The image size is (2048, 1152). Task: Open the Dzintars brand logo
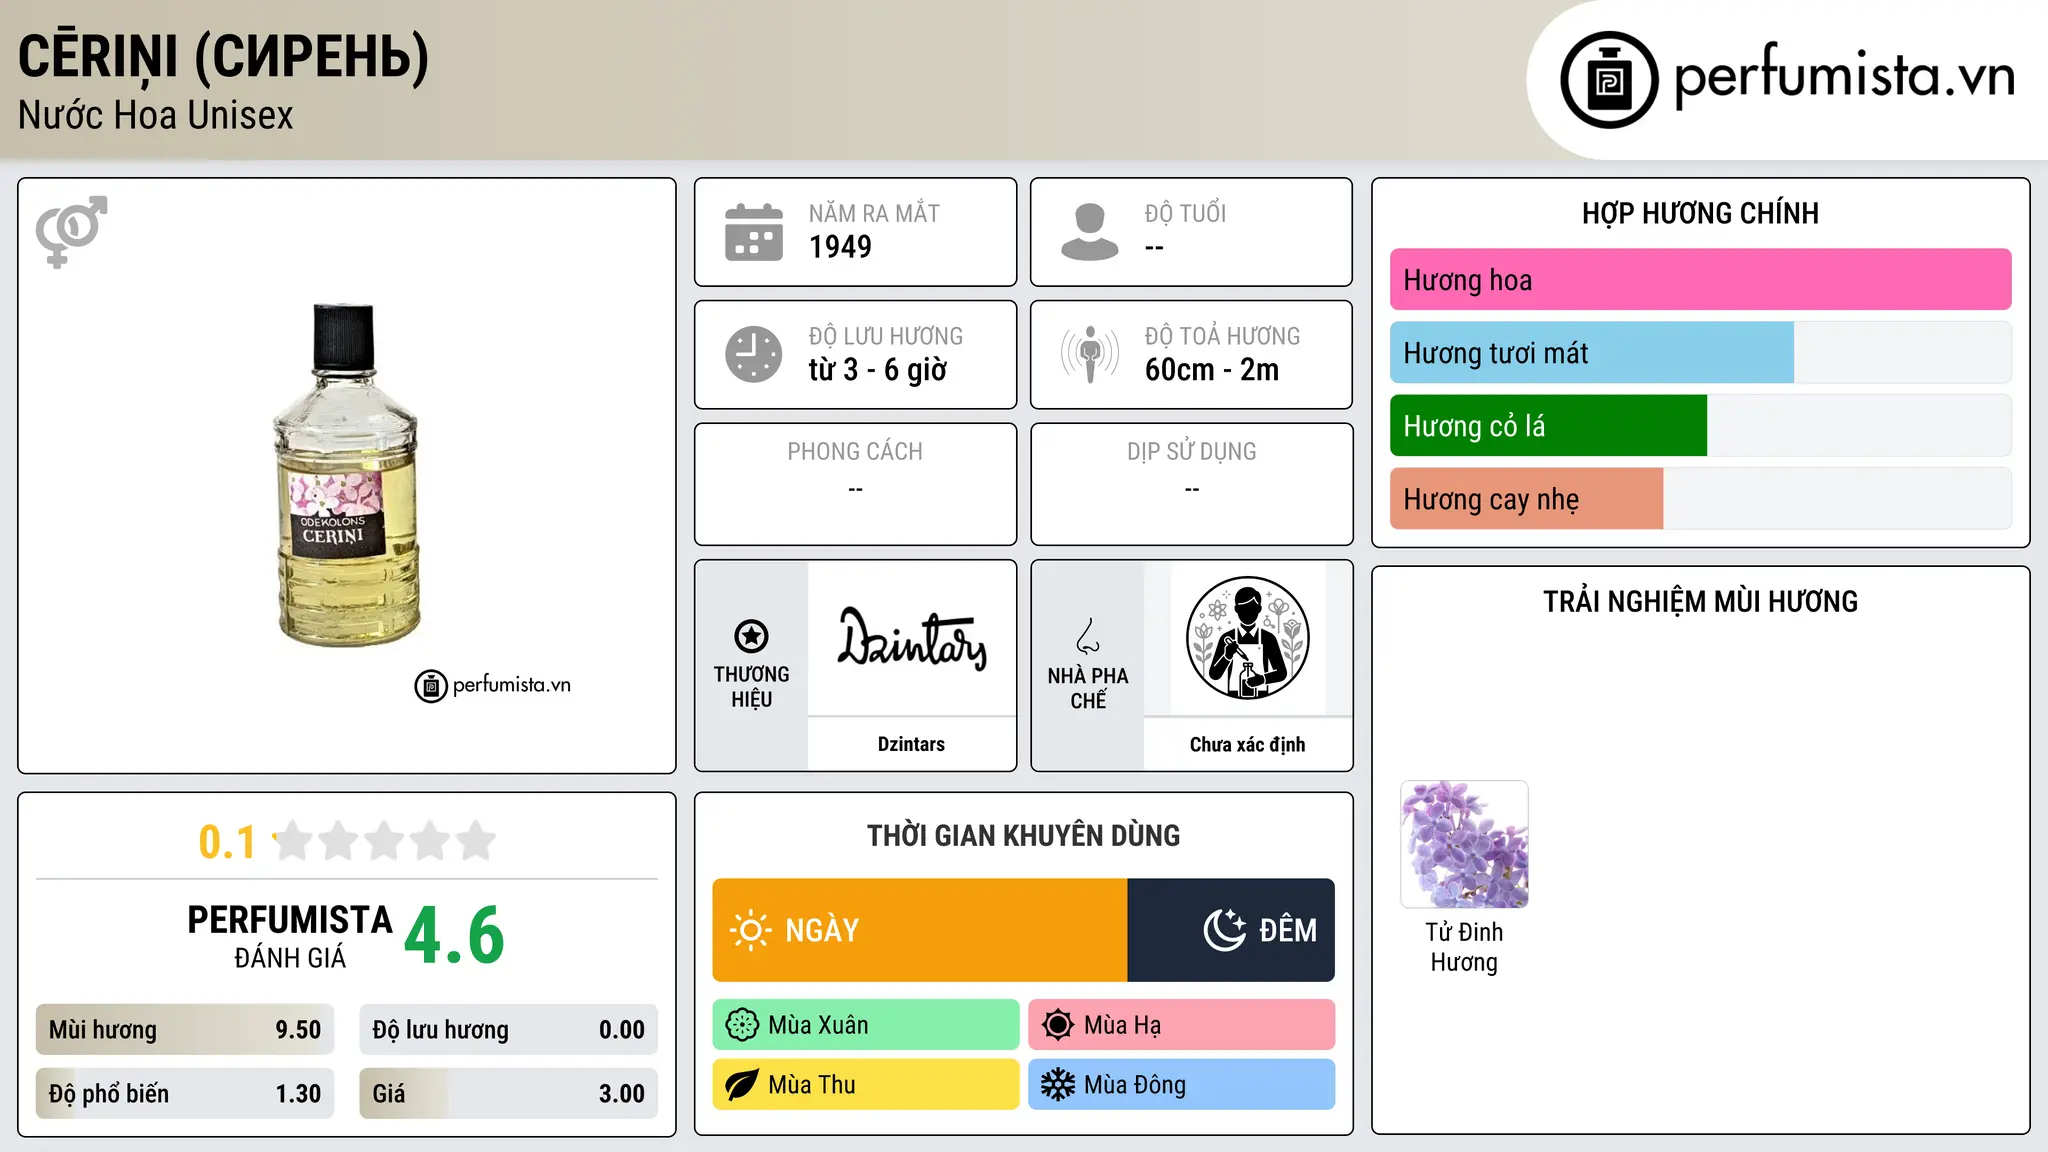pyautogui.click(x=912, y=638)
